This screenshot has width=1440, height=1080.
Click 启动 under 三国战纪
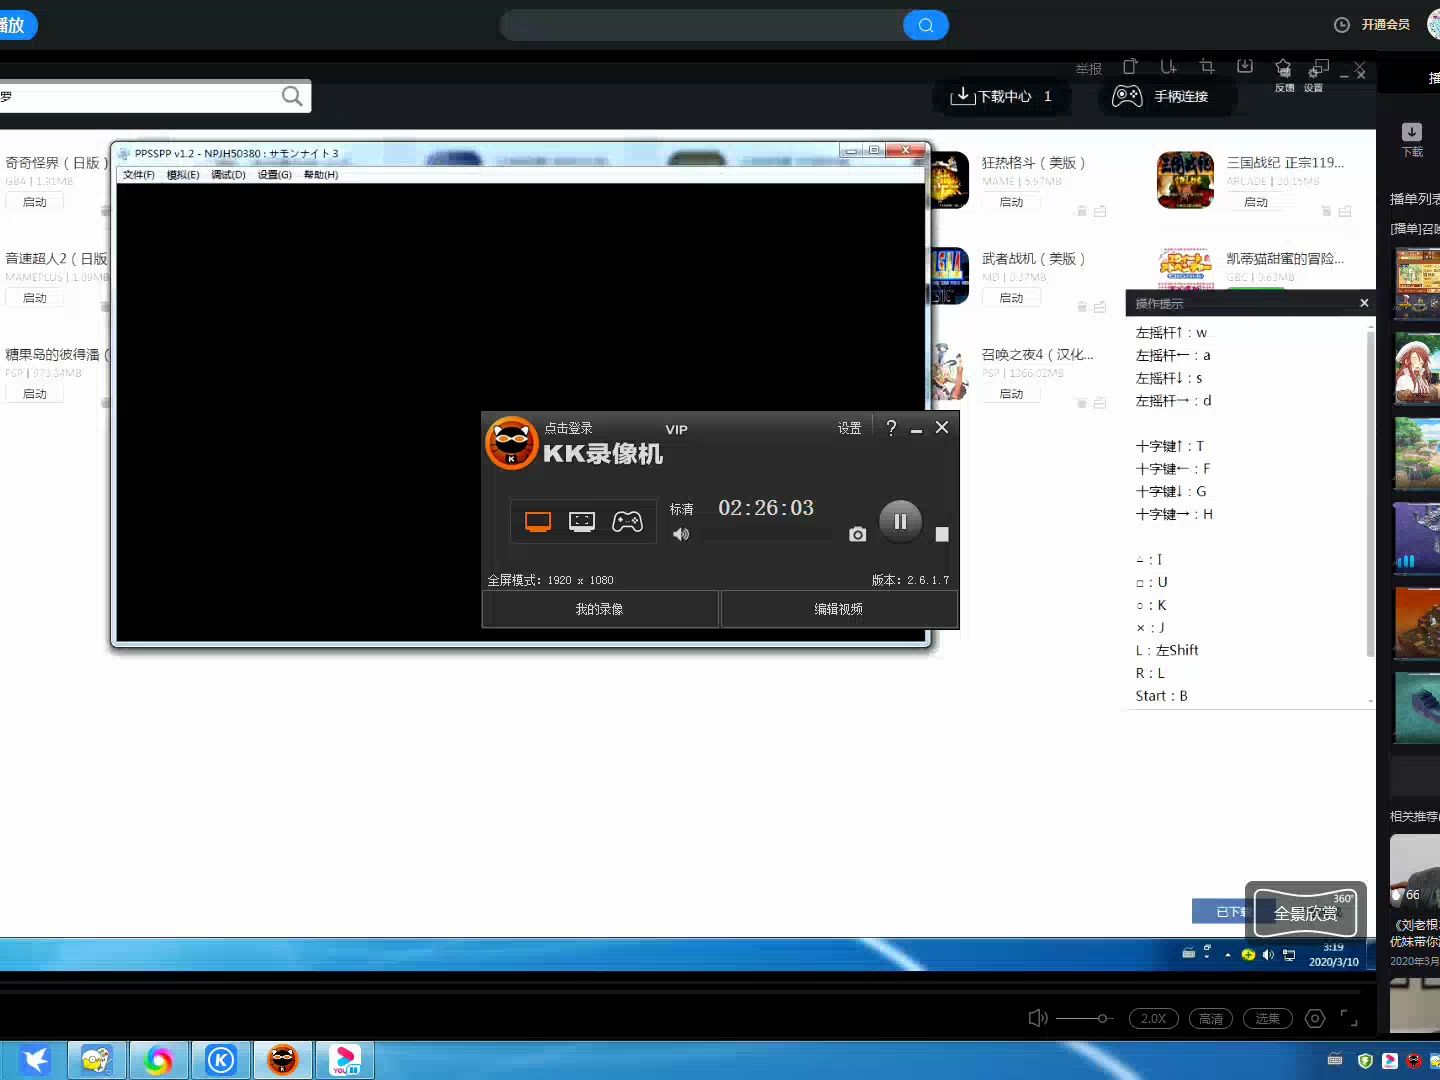[x=1256, y=202]
